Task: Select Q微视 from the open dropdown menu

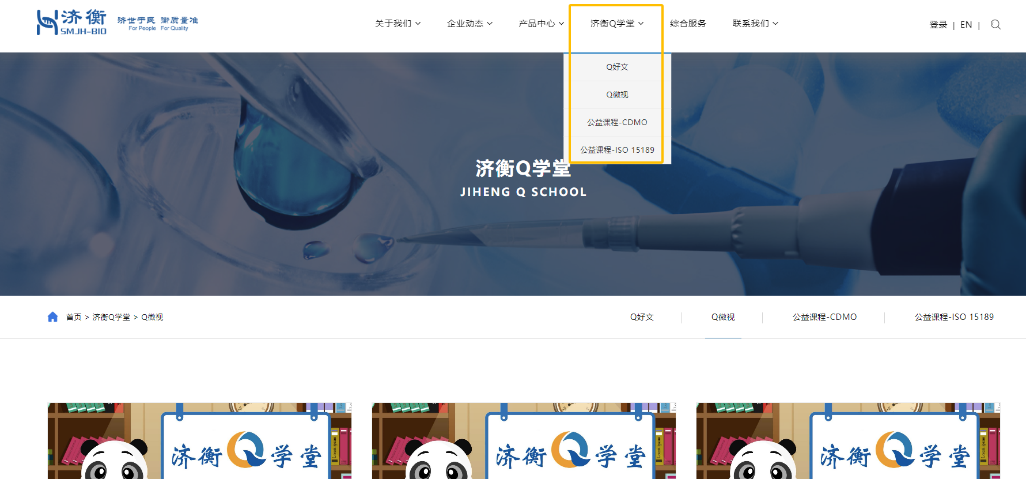Action: click(618, 95)
